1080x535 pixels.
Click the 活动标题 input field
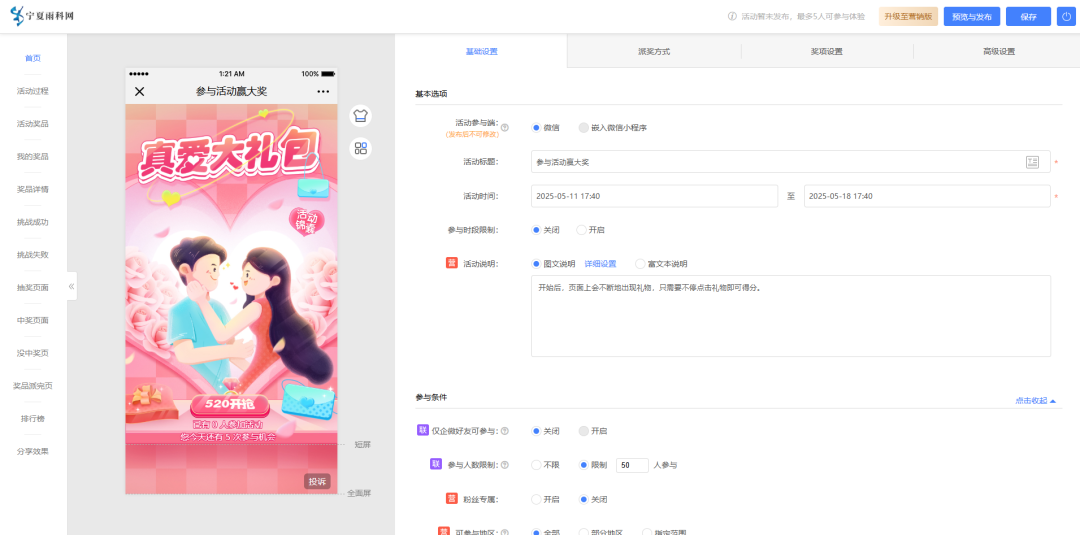click(x=791, y=162)
